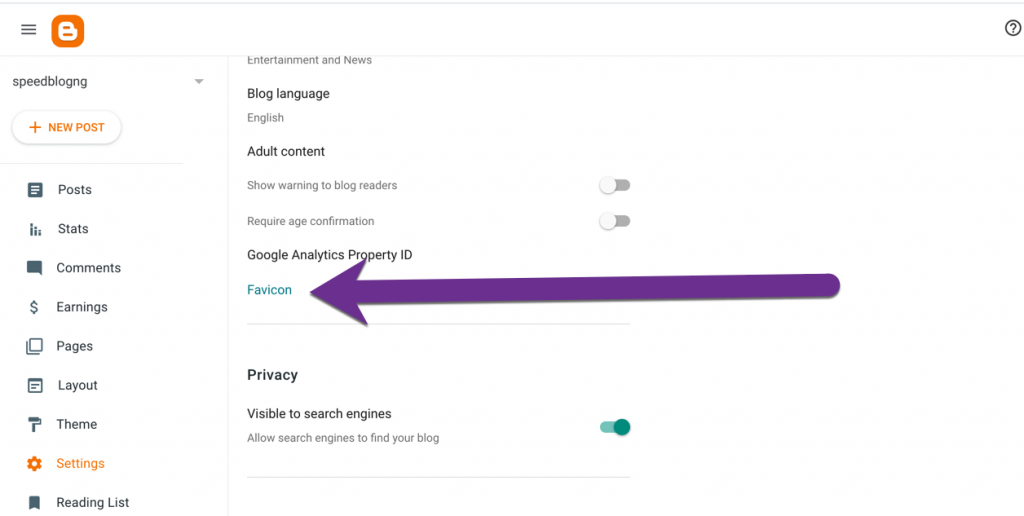Screen dimensions: 1024x516
Task: Open Theme paint roller icon
Action: [35, 425]
